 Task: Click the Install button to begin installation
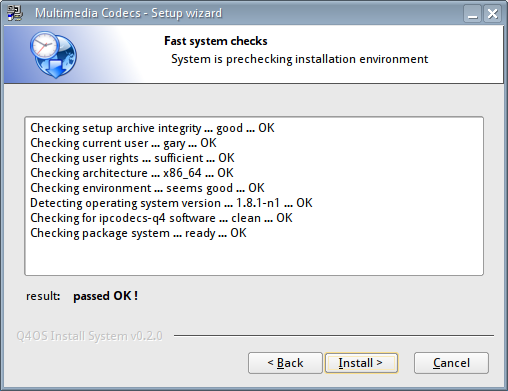[x=361, y=363]
